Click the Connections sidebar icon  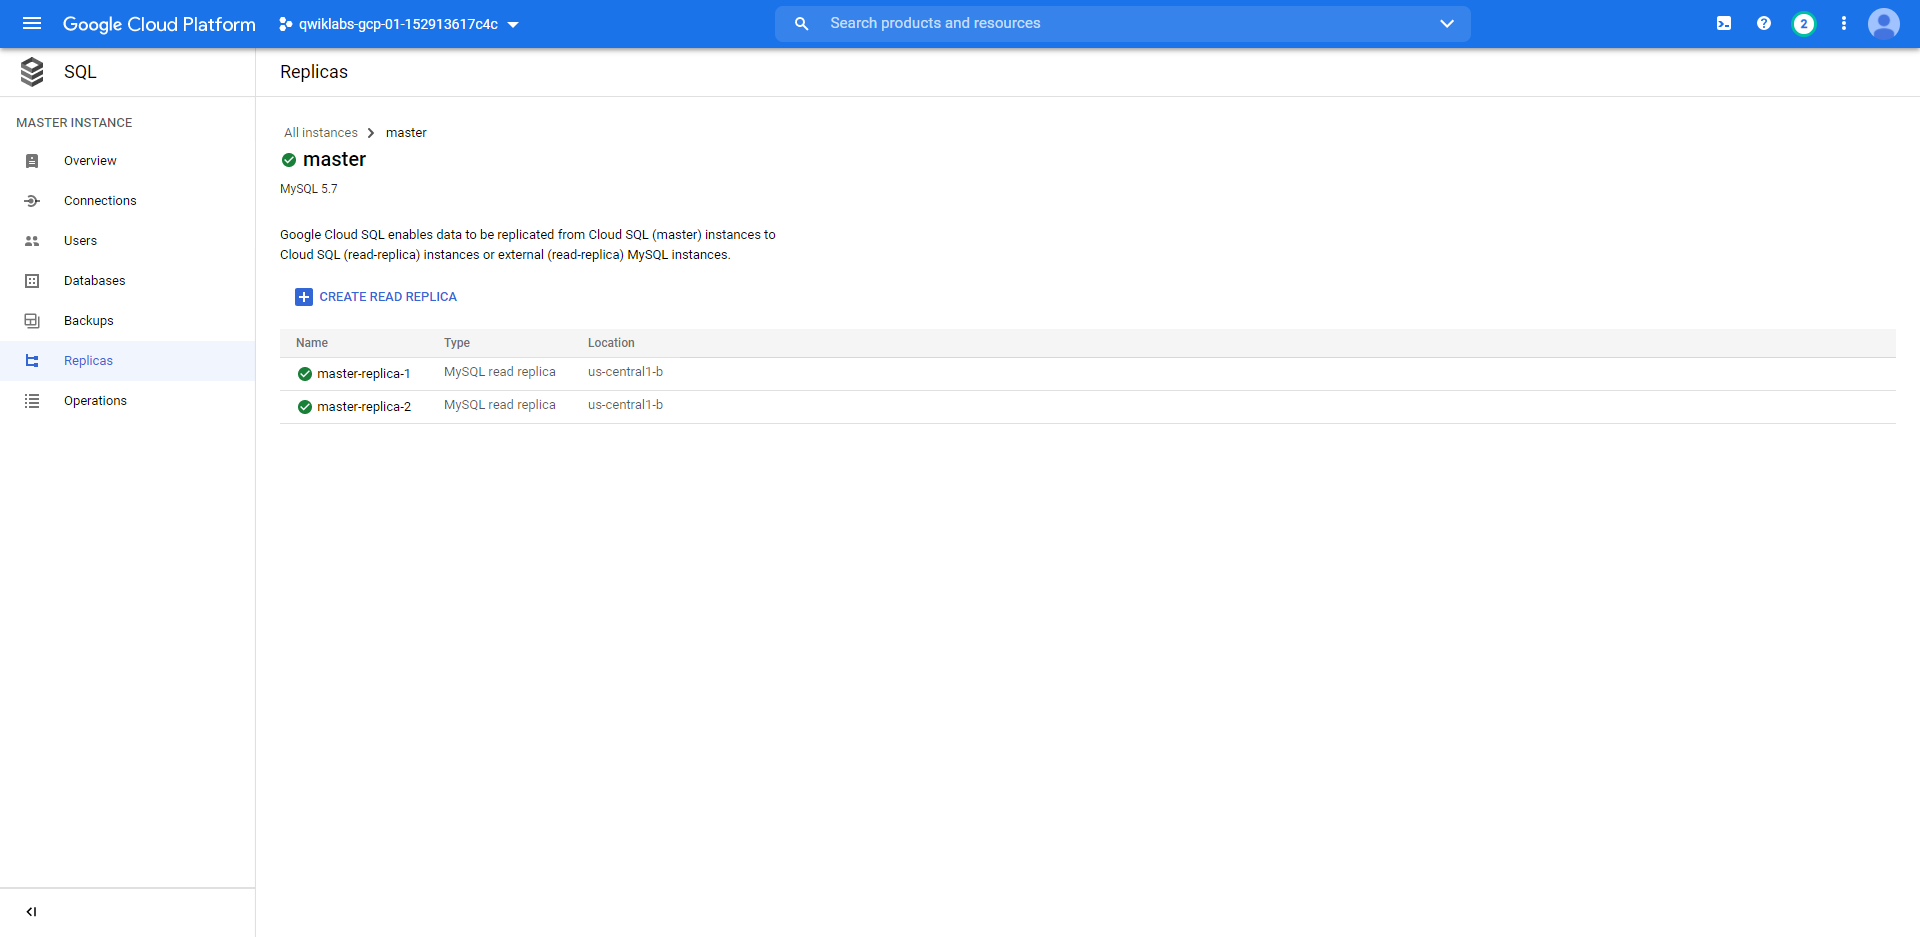point(32,201)
